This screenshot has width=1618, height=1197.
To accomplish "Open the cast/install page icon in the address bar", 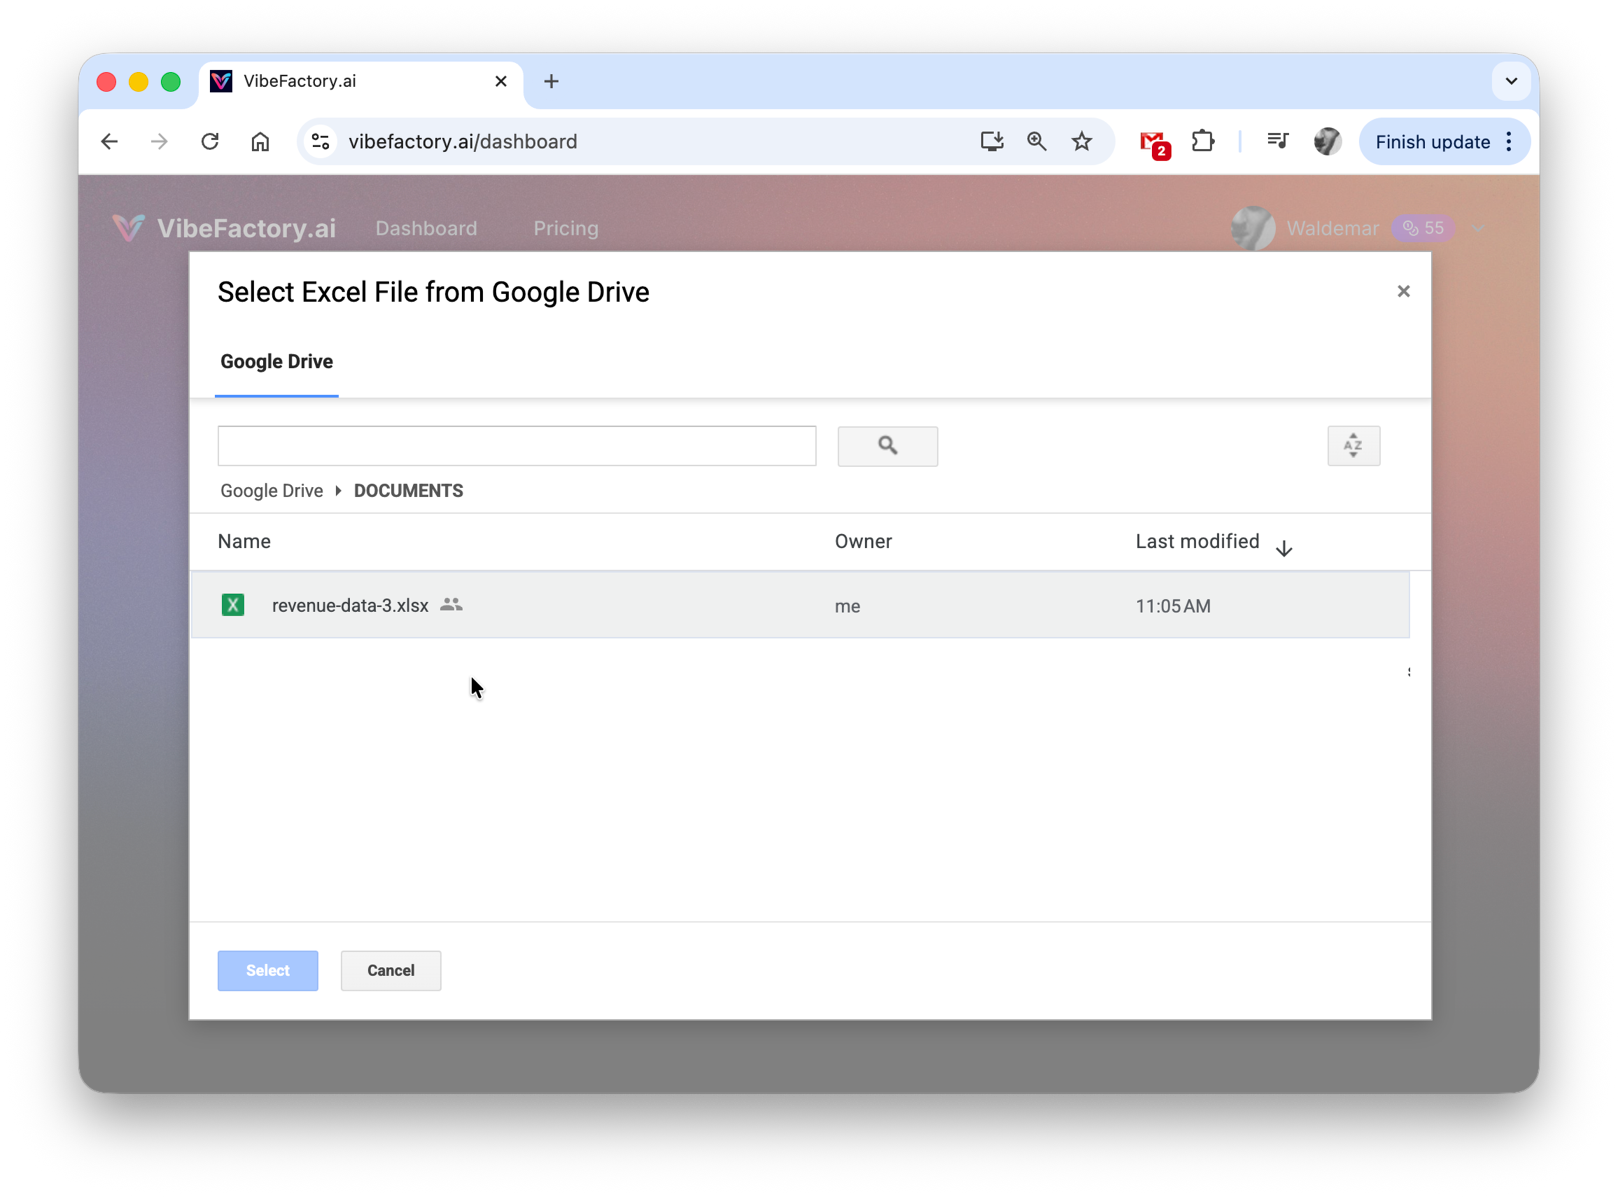I will [991, 141].
